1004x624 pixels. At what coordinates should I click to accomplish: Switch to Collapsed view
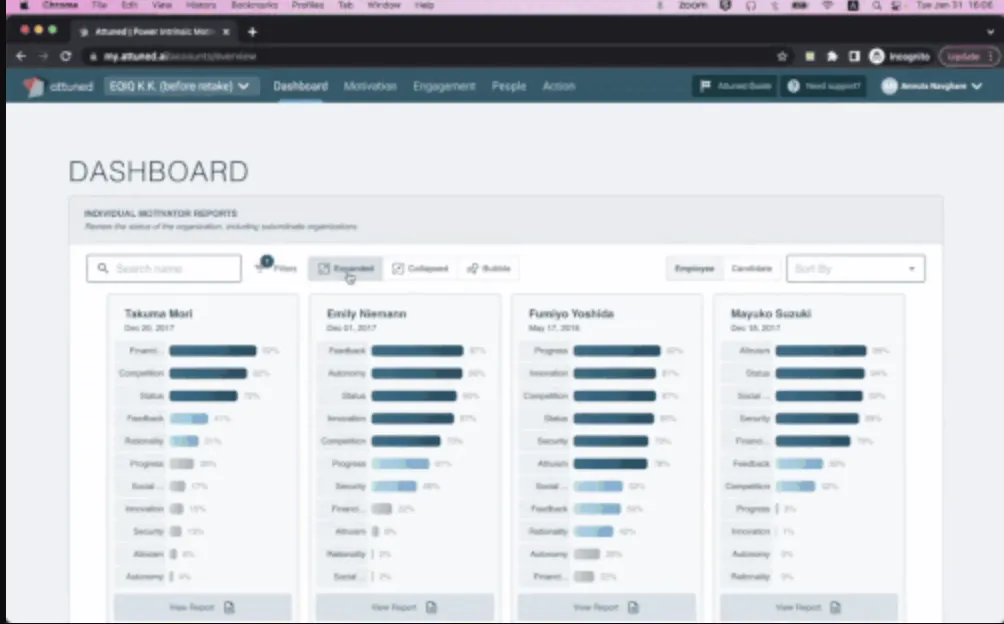(x=420, y=269)
